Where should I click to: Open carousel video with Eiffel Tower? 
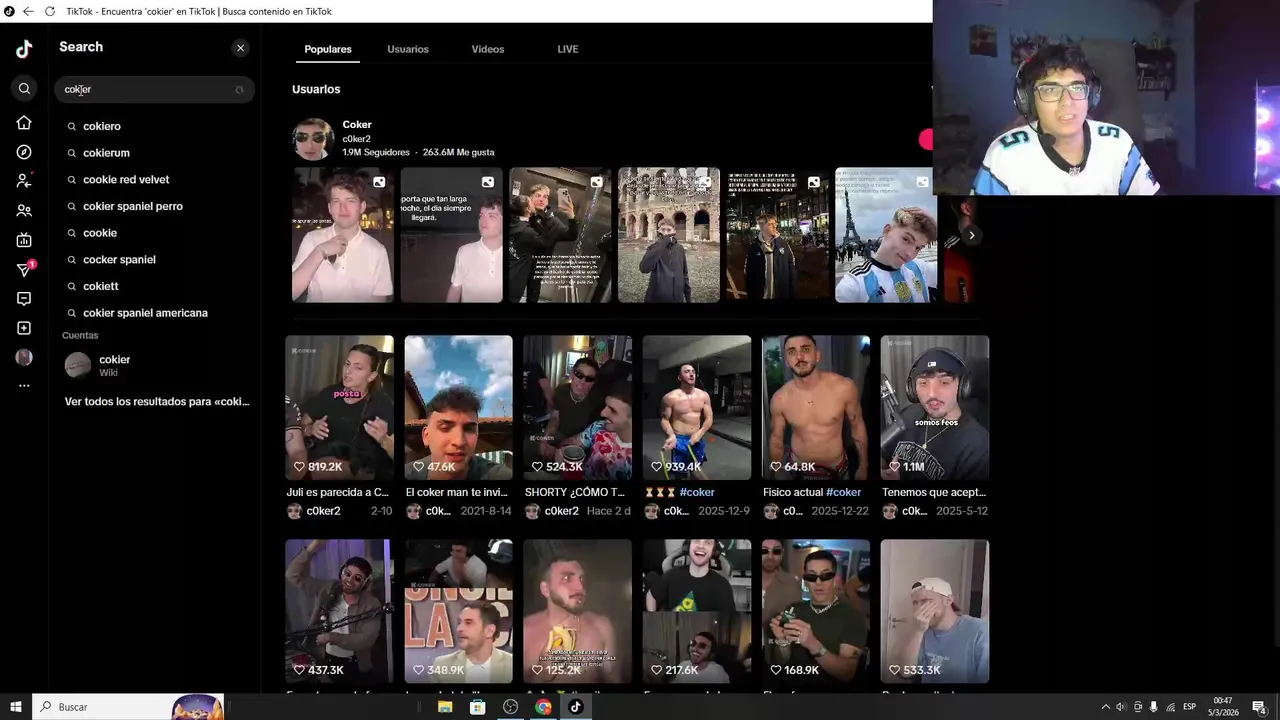click(x=886, y=235)
